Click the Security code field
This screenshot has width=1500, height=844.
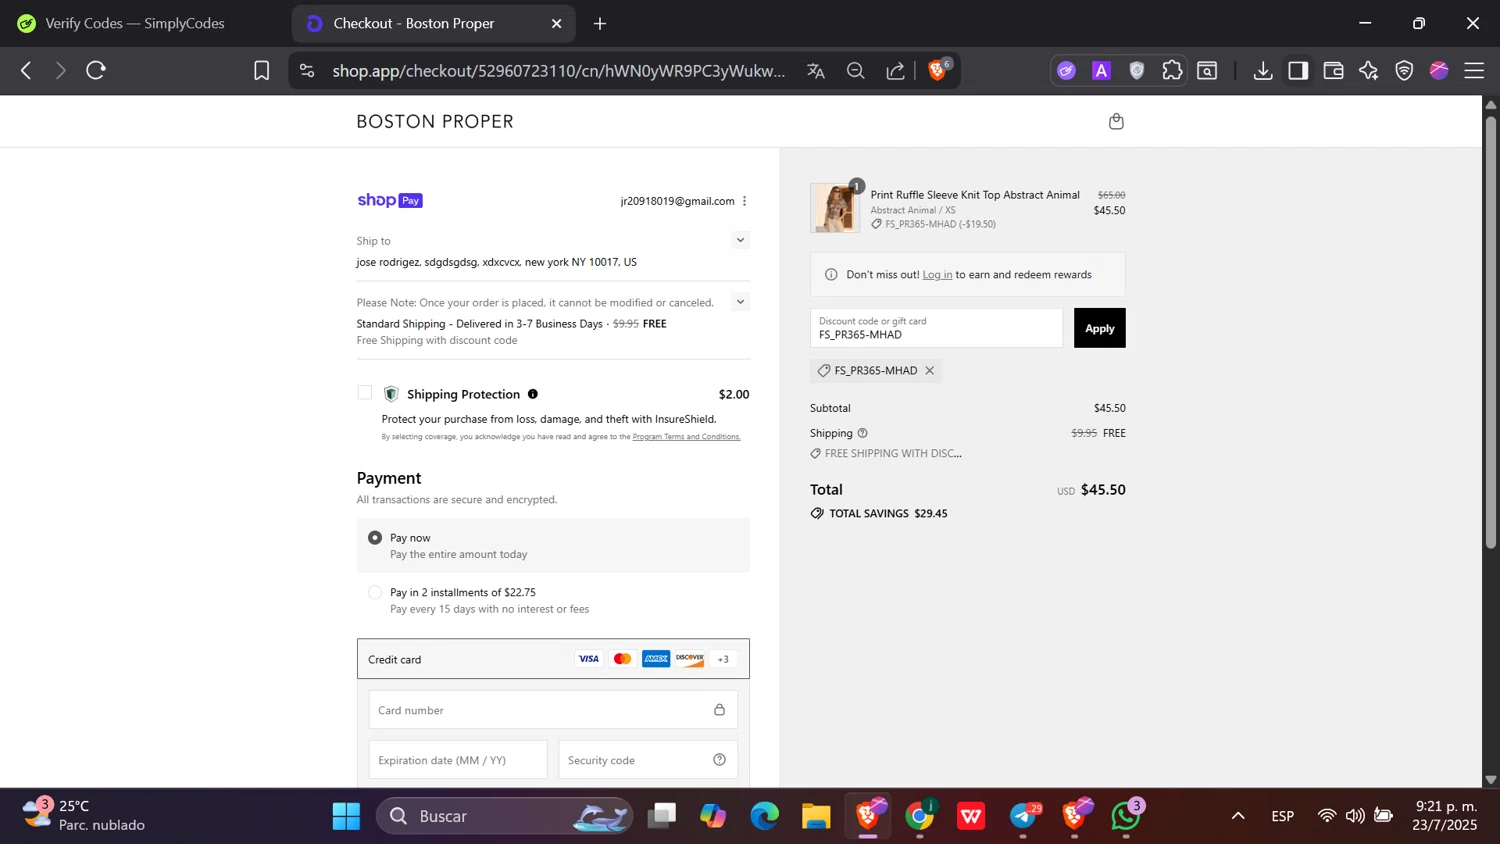648,760
